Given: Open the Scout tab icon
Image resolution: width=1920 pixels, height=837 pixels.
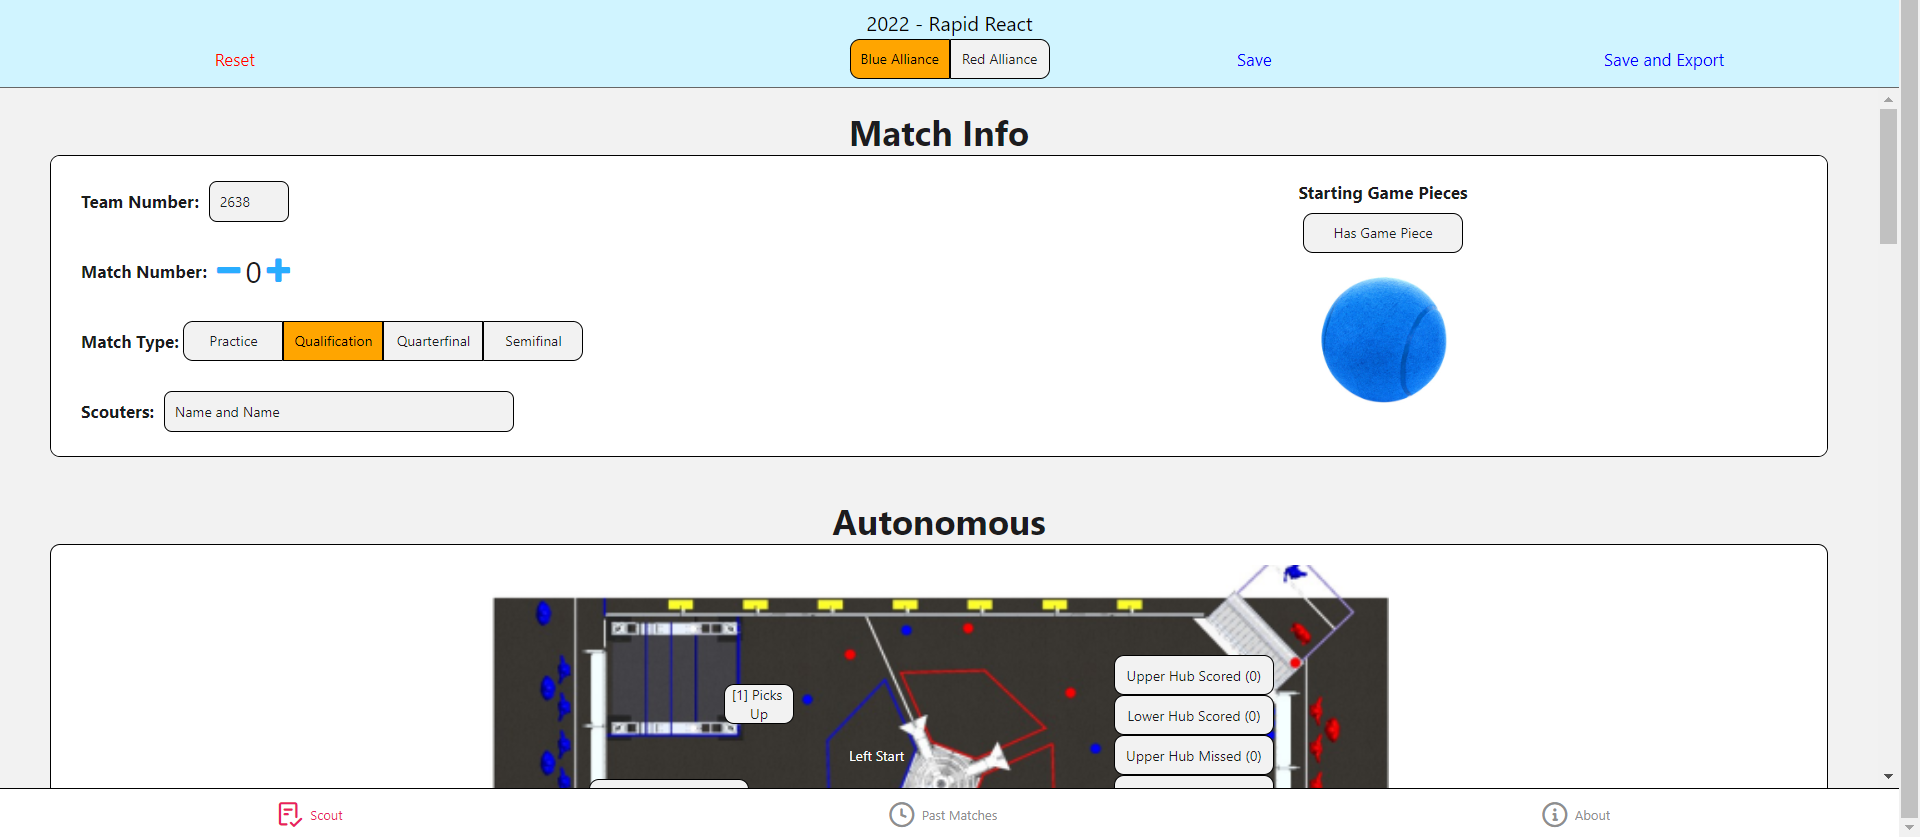Looking at the screenshot, I should pyautogui.click(x=289, y=815).
